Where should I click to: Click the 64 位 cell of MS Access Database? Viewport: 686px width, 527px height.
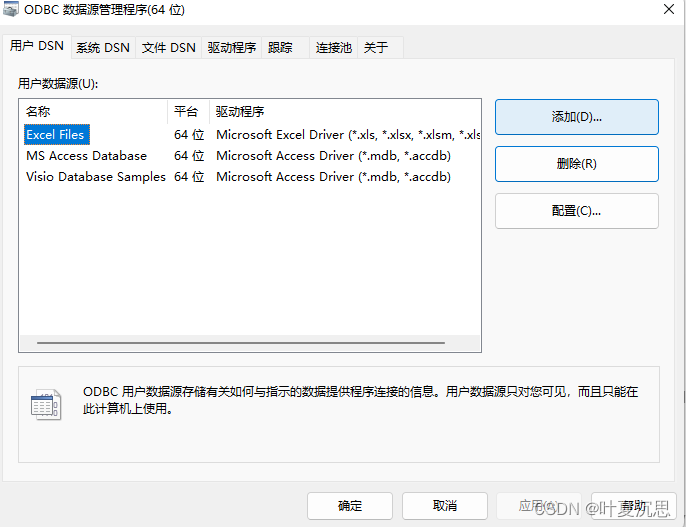click(189, 156)
